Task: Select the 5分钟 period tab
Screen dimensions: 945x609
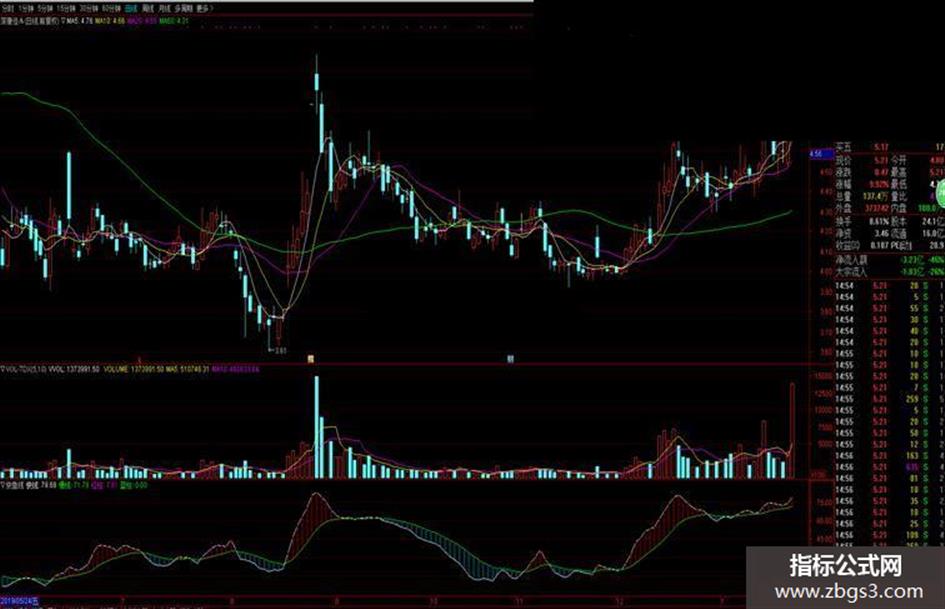Action: (x=45, y=8)
